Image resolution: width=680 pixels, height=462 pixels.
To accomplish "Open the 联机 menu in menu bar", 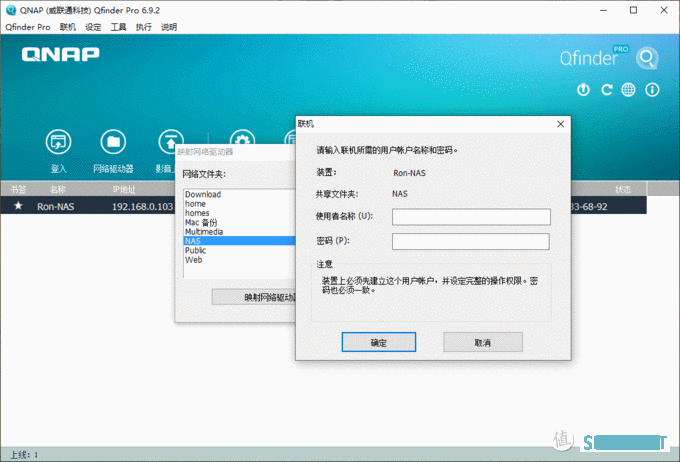I will click(x=68, y=27).
